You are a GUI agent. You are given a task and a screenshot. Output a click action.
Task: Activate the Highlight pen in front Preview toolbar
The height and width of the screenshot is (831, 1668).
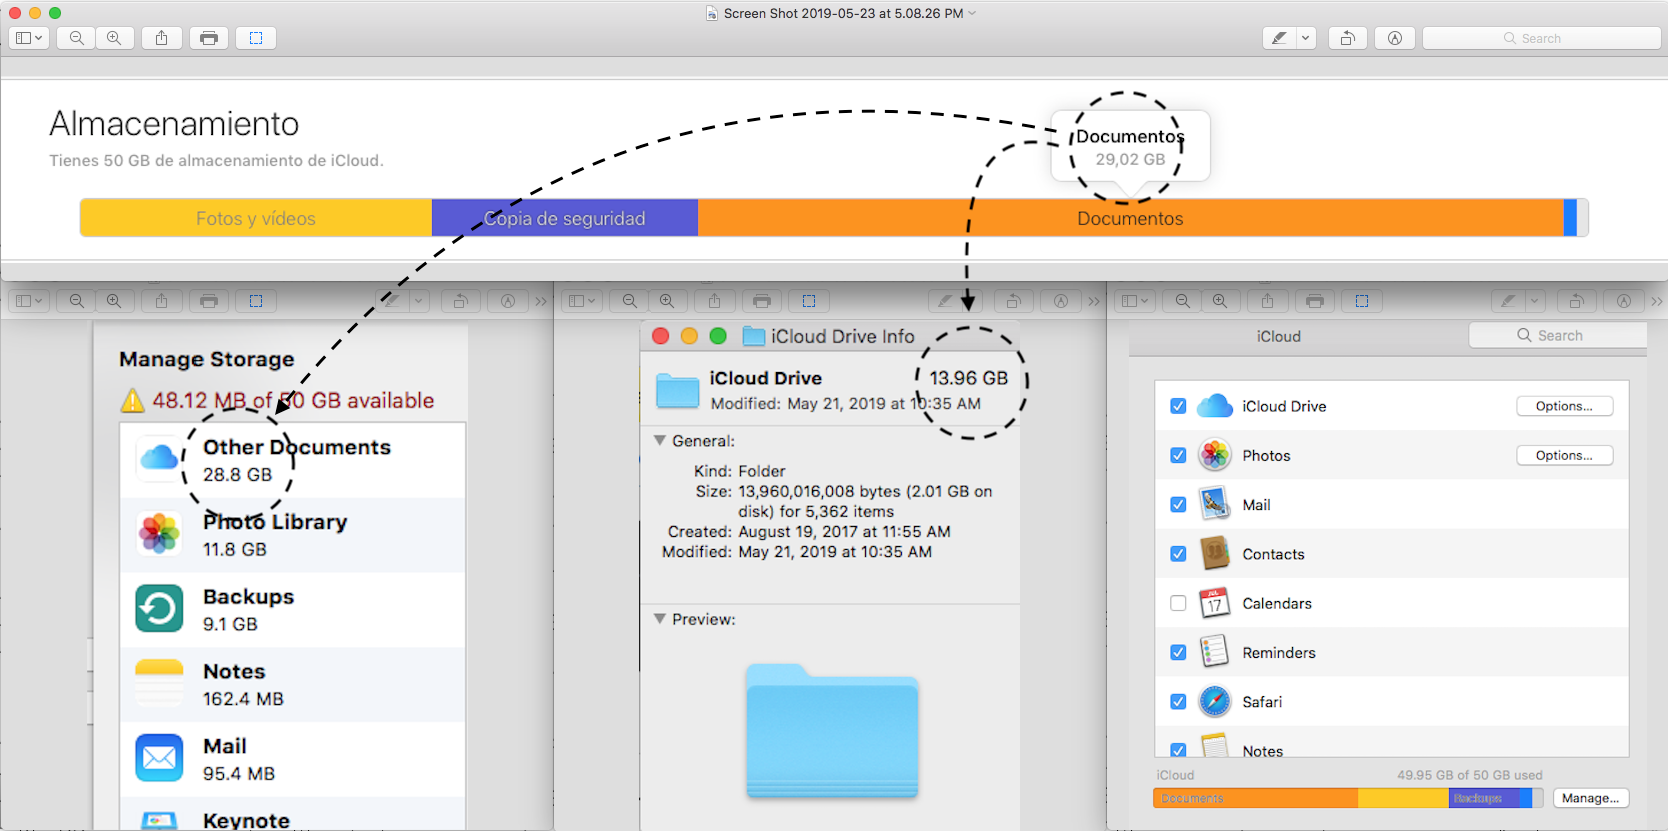pos(1279,38)
